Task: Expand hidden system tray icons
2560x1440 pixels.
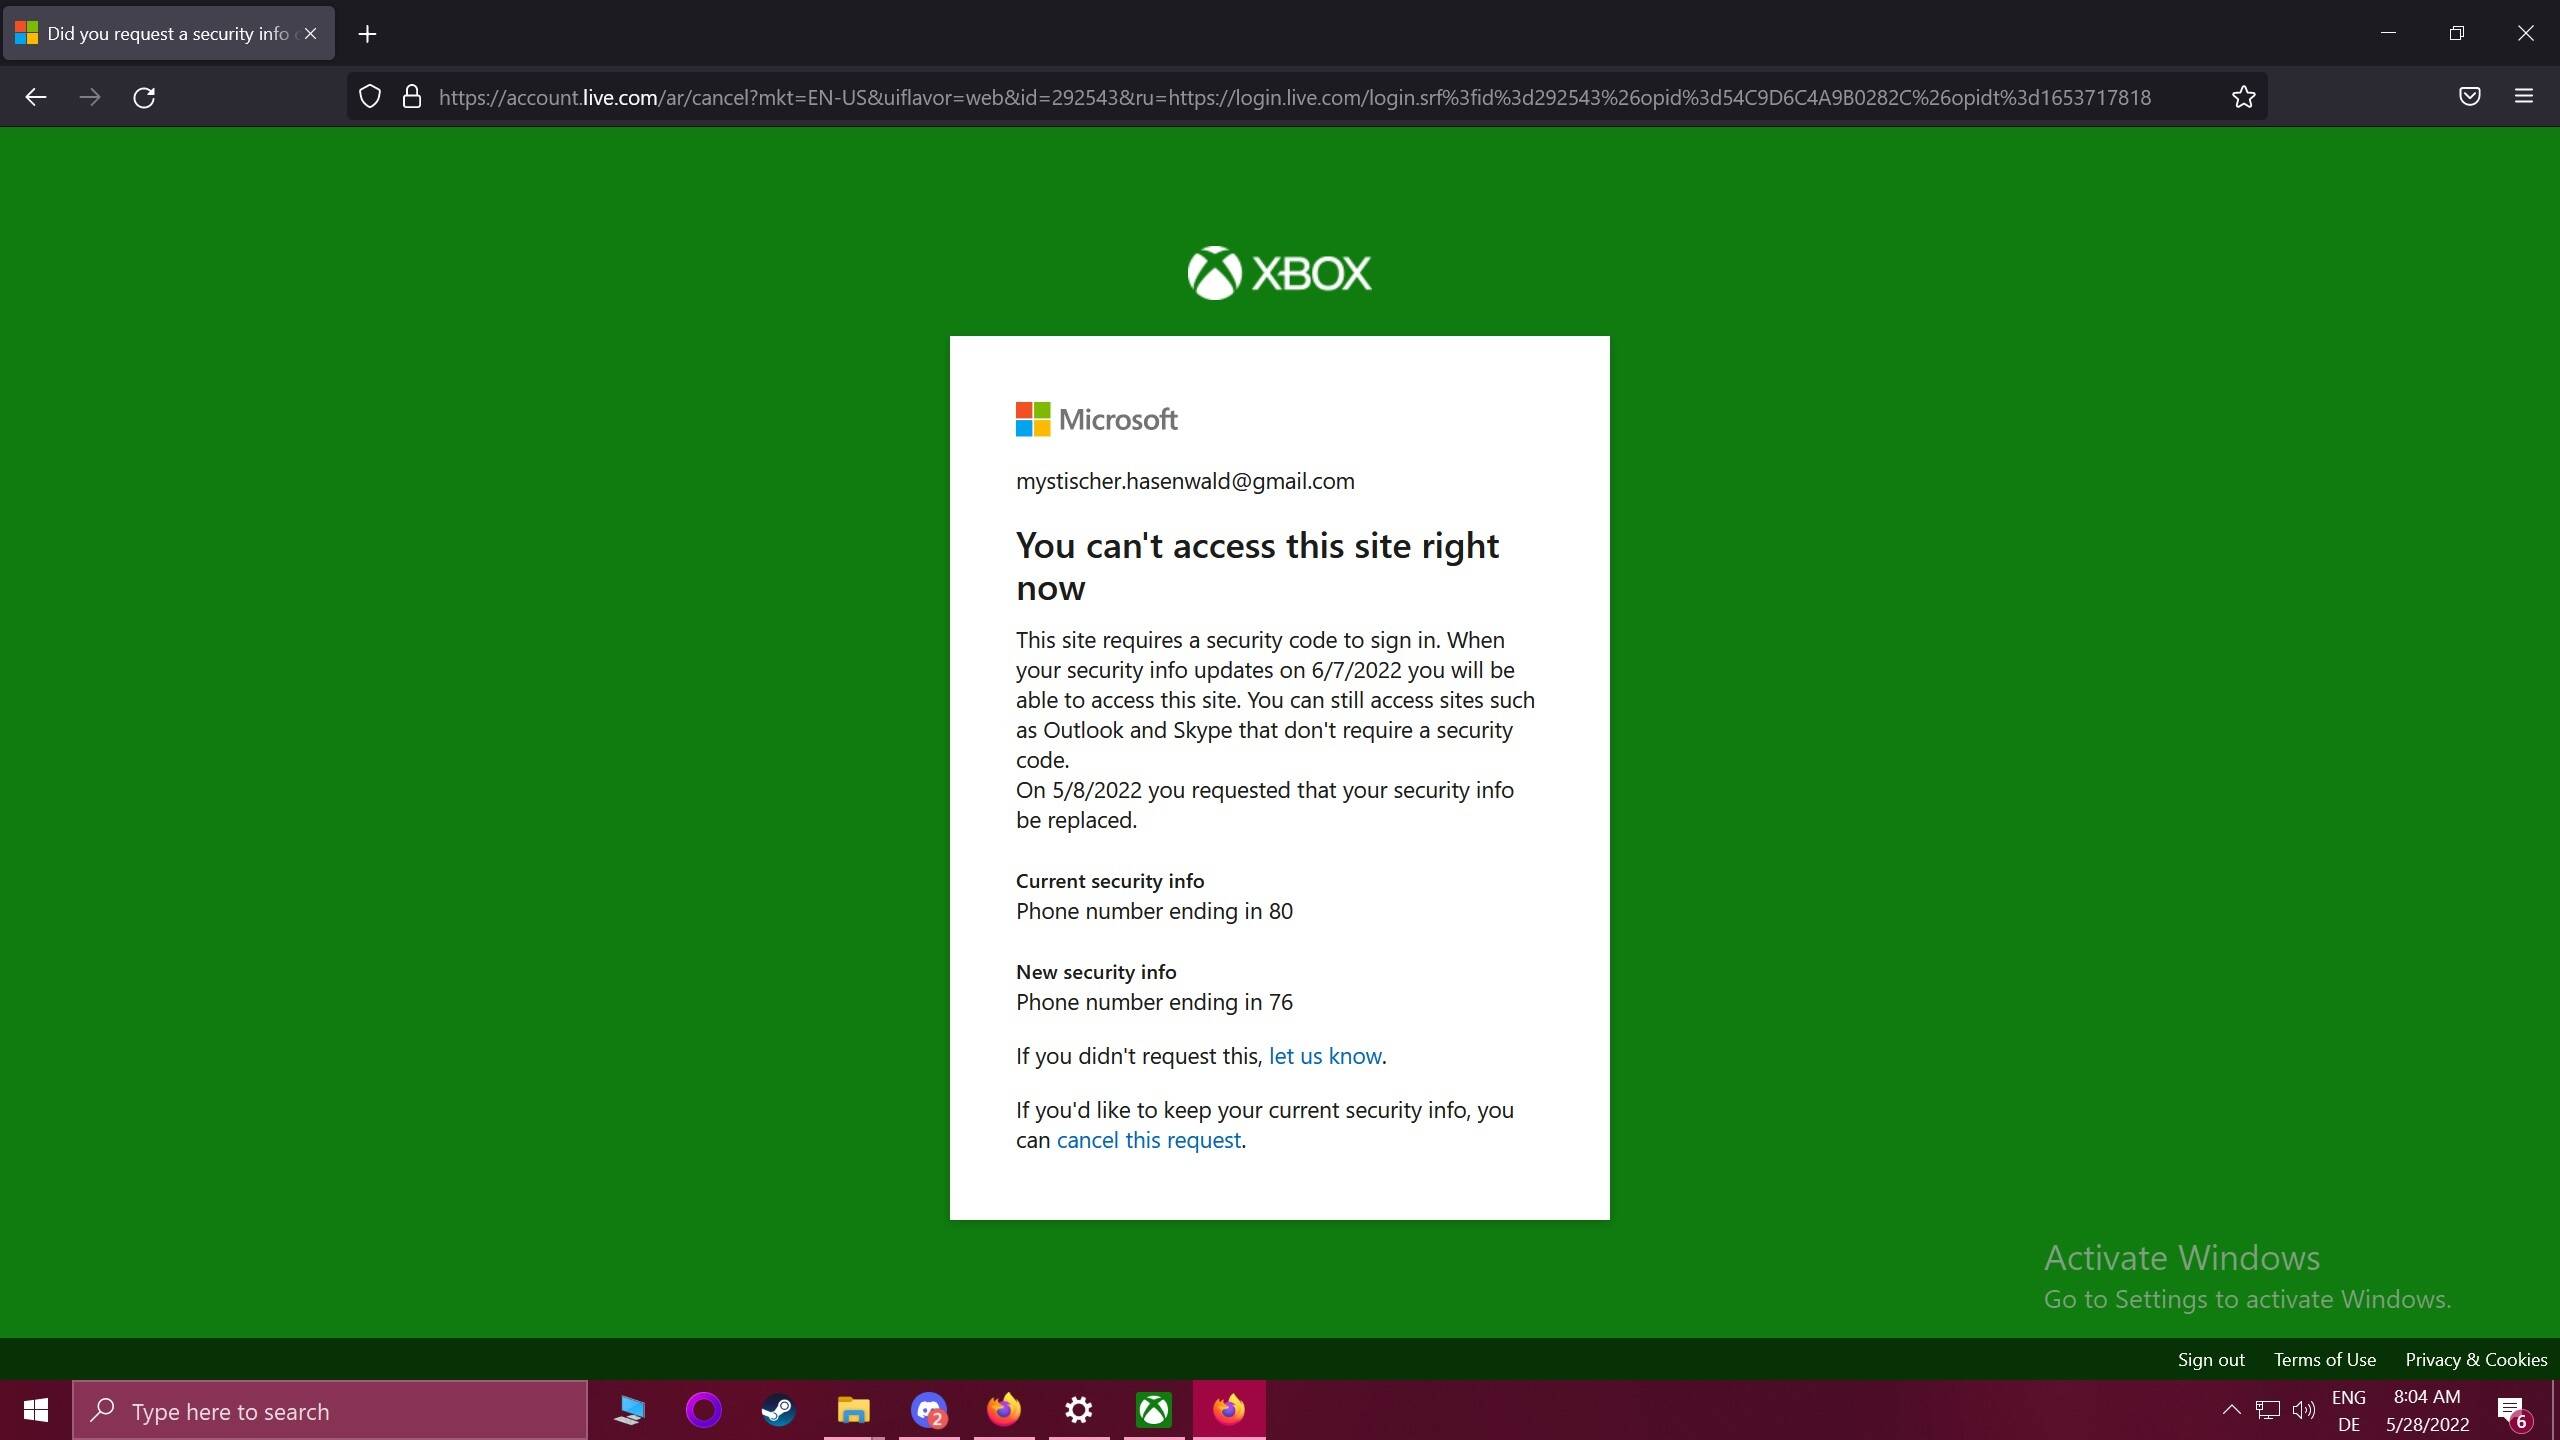Action: tap(2230, 1411)
